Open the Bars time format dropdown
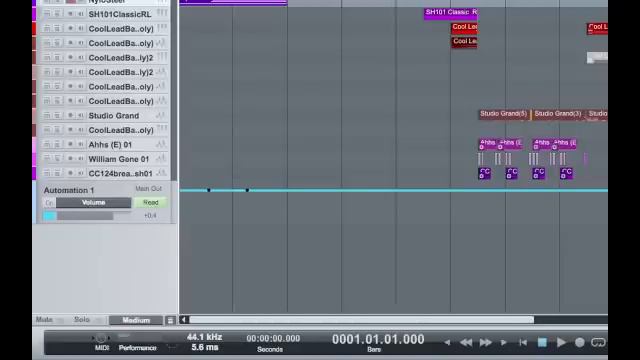The image size is (640, 360). coord(374,349)
